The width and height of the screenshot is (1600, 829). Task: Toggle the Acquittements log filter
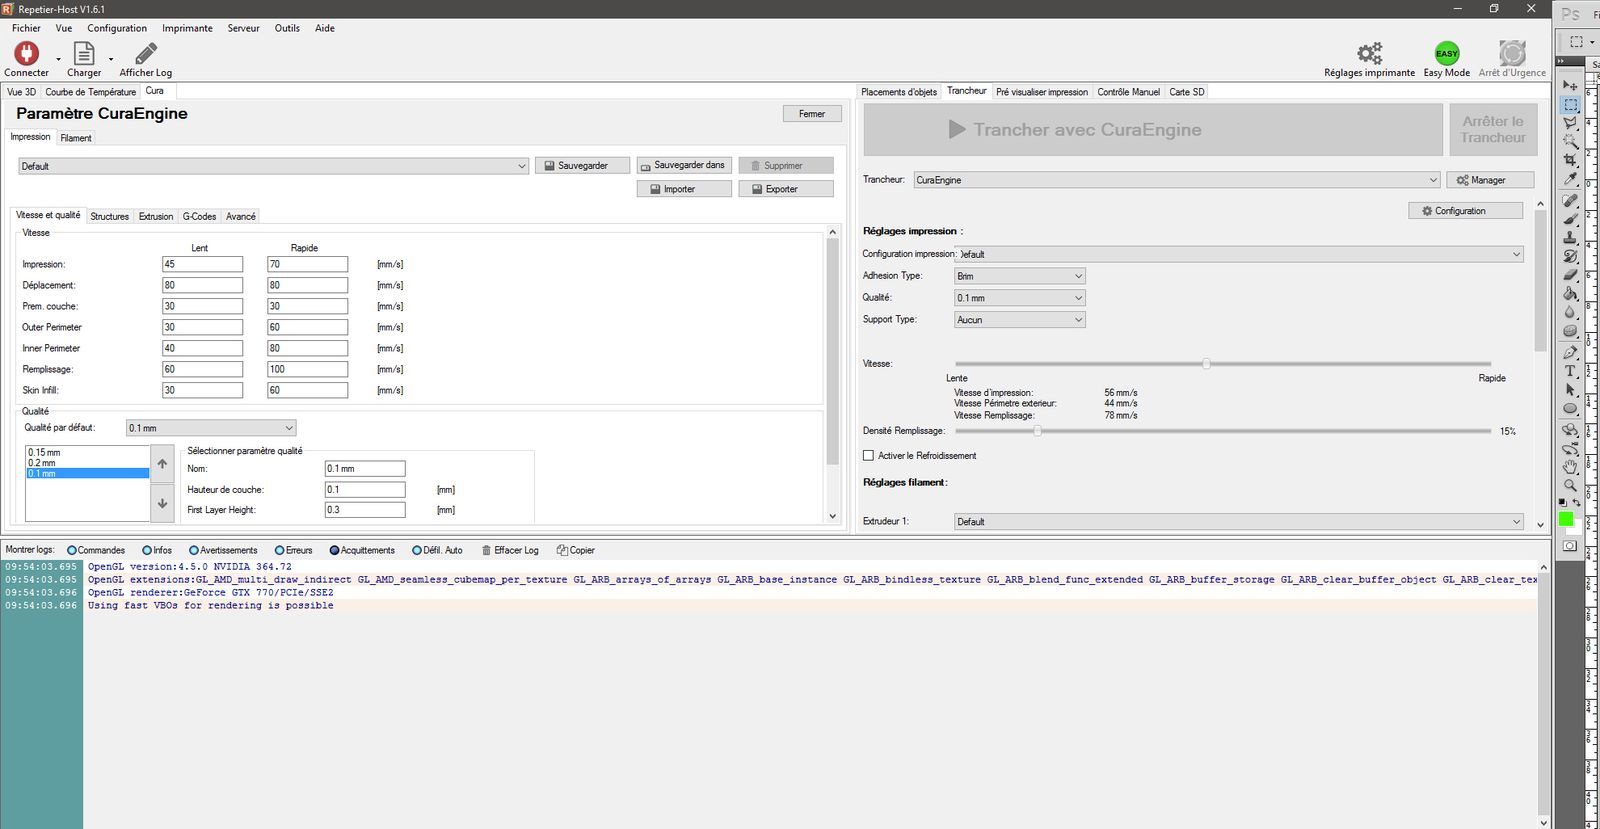coord(362,550)
